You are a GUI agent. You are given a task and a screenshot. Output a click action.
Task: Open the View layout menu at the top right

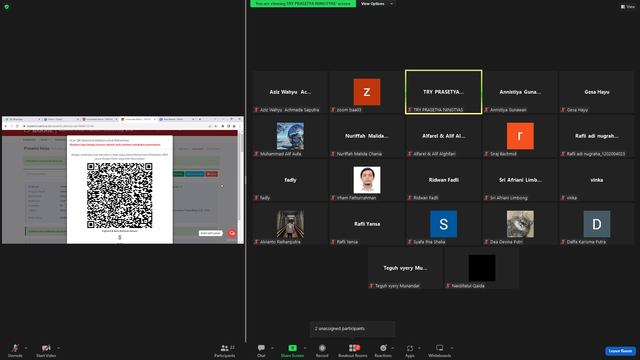(628, 7)
